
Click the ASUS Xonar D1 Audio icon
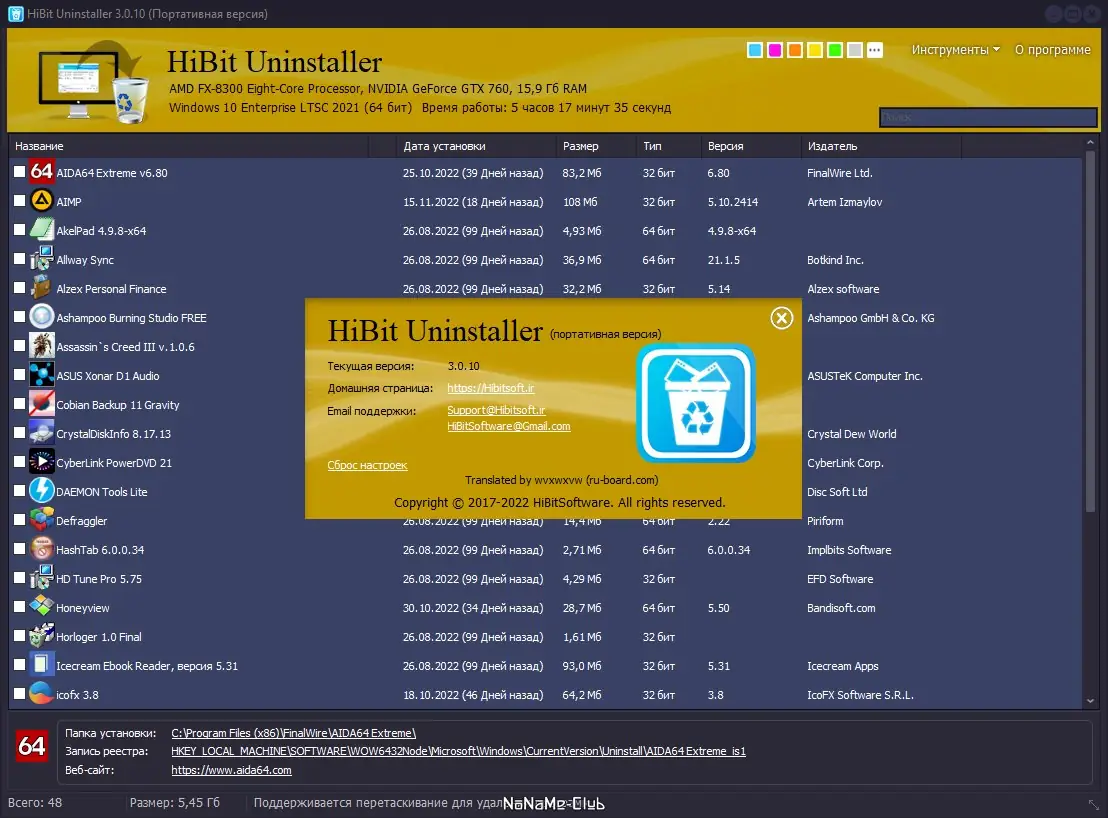pyautogui.click(x=42, y=375)
